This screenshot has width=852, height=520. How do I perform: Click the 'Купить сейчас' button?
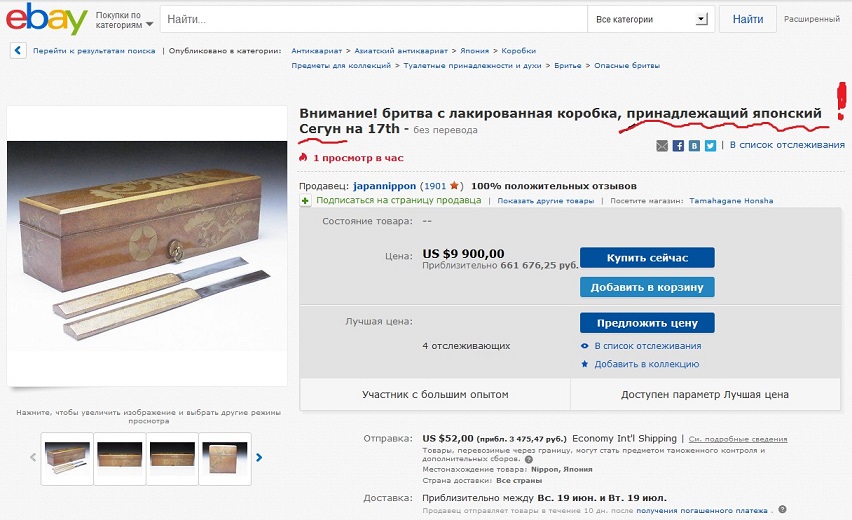647,258
